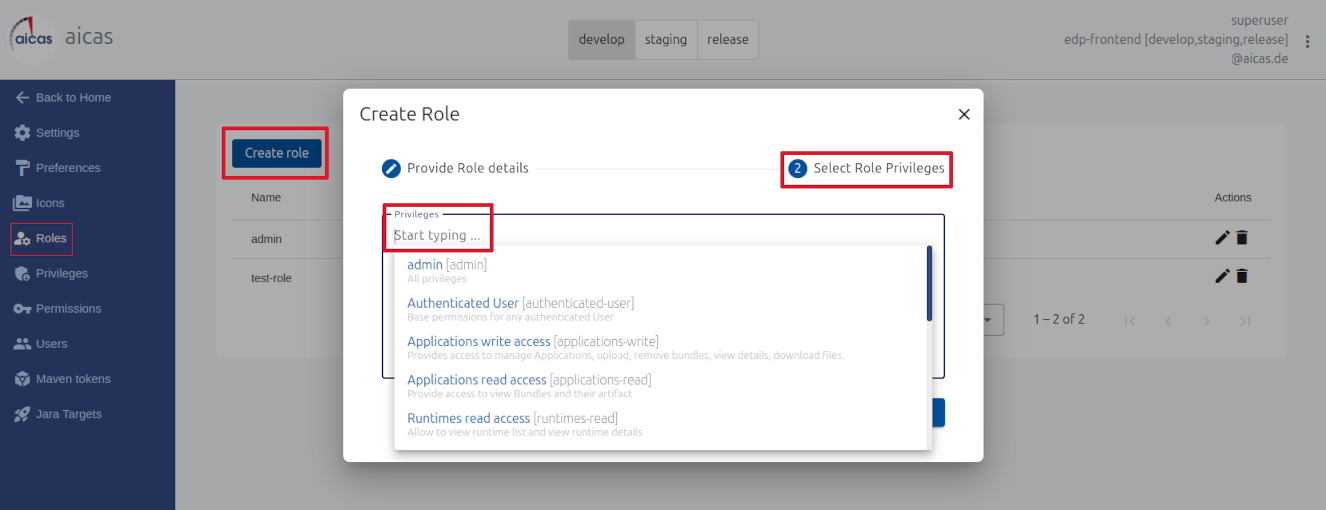Click the Maven tokens cube icon
The image size is (1326, 510).
(x=22, y=379)
